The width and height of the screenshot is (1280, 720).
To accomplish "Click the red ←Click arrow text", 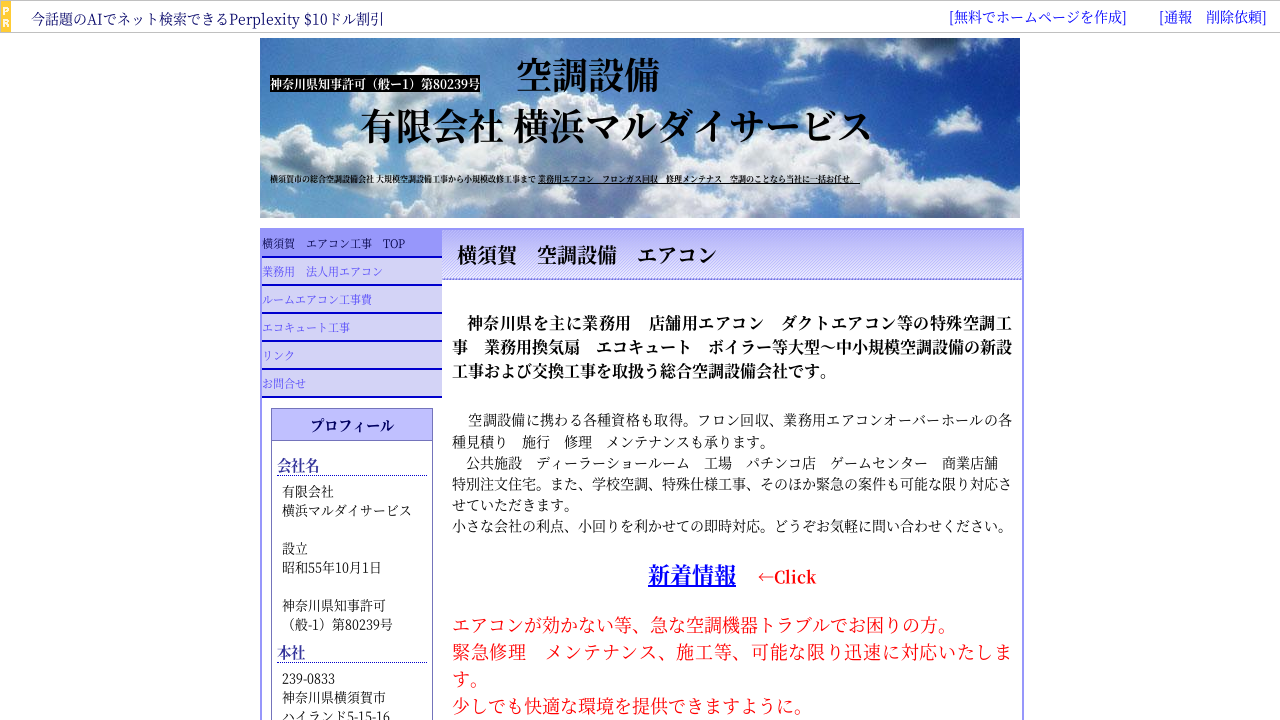I will (x=786, y=577).
